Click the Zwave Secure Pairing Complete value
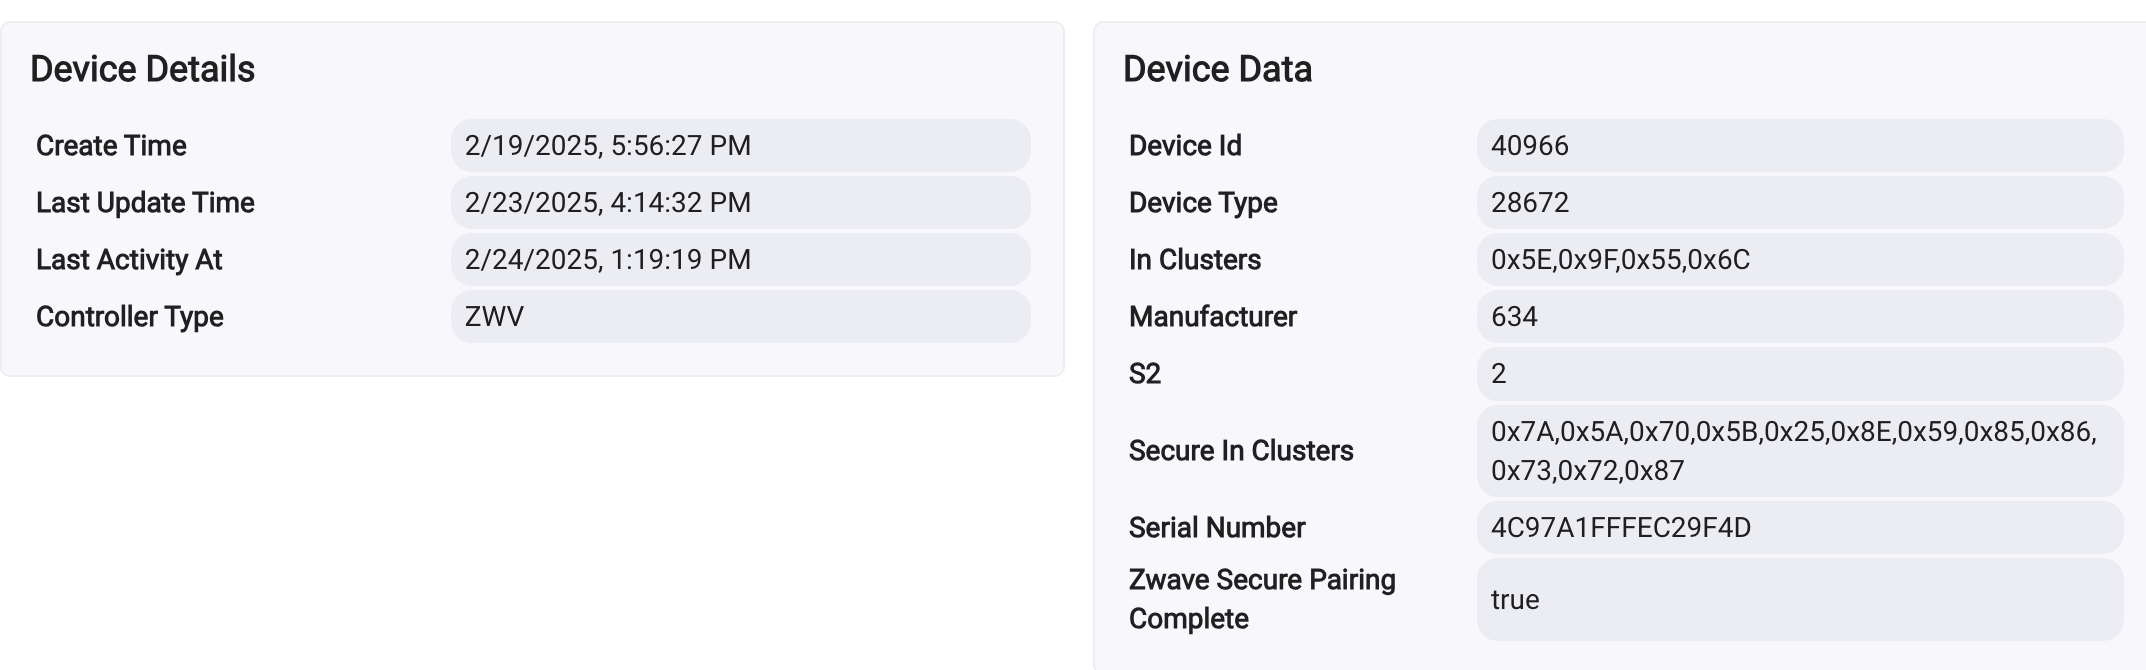This screenshot has width=2146, height=670. click(1799, 600)
